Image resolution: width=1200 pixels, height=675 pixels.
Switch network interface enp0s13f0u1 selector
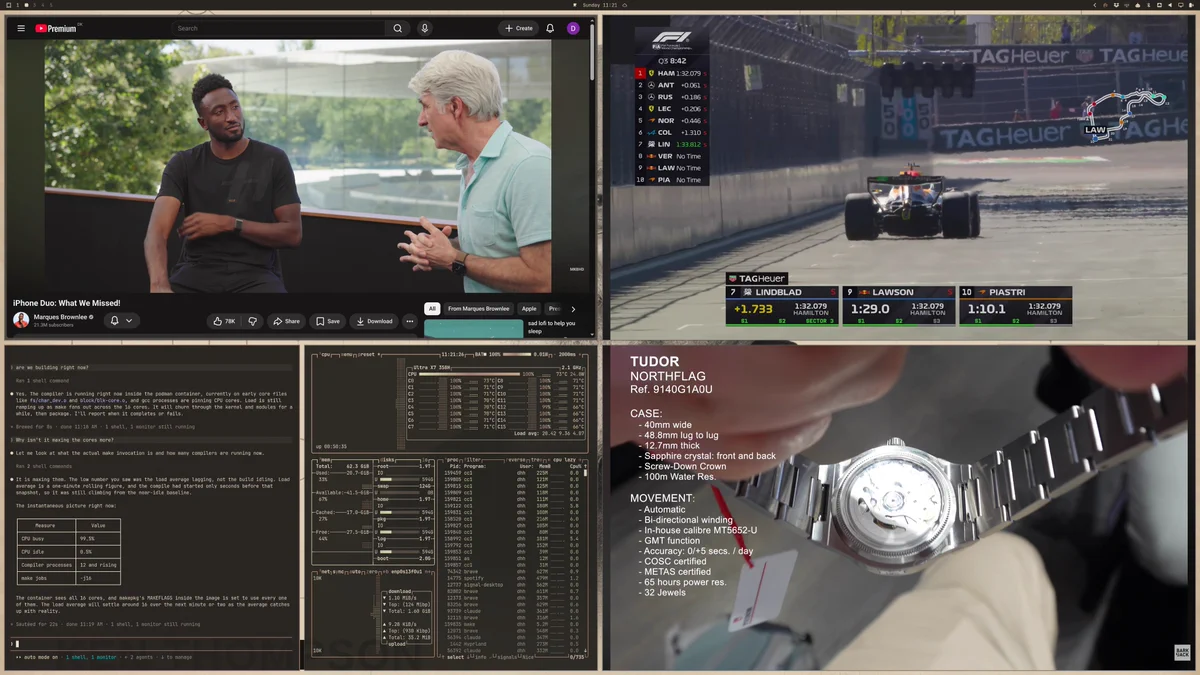tap(407, 572)
